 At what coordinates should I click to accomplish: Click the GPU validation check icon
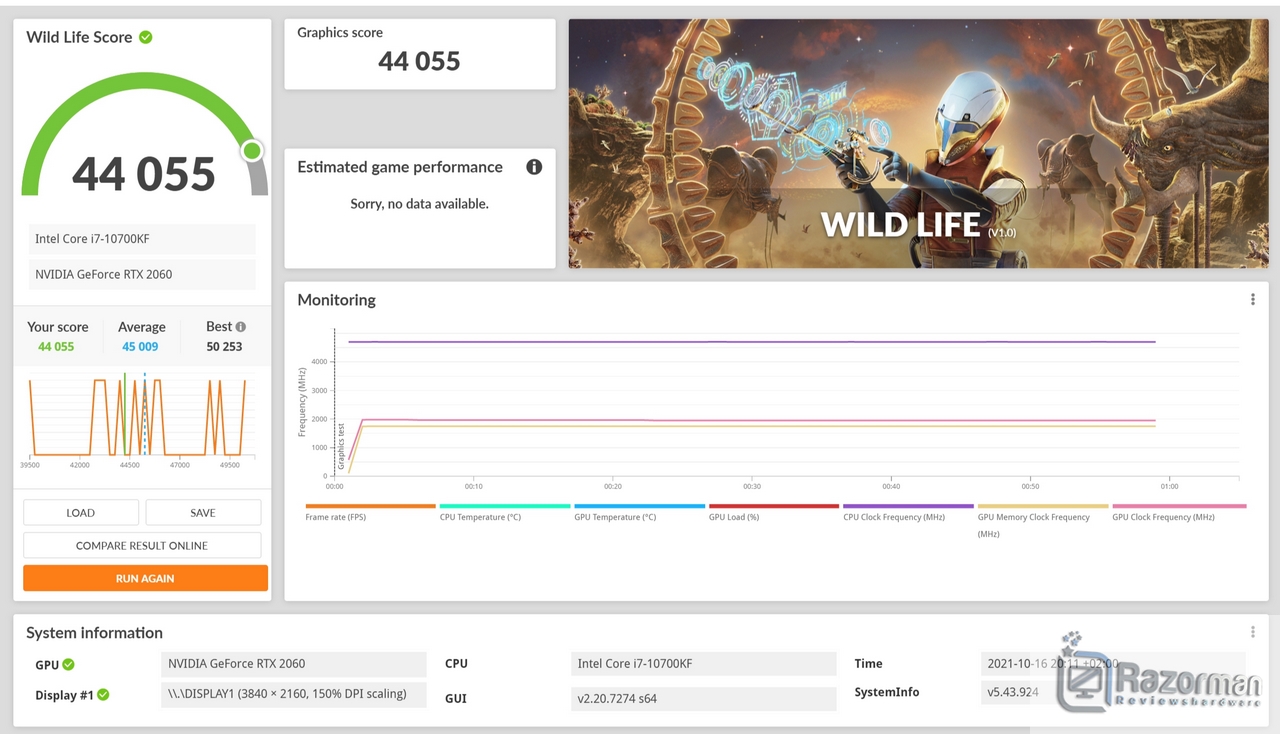(x=68, y=664)
